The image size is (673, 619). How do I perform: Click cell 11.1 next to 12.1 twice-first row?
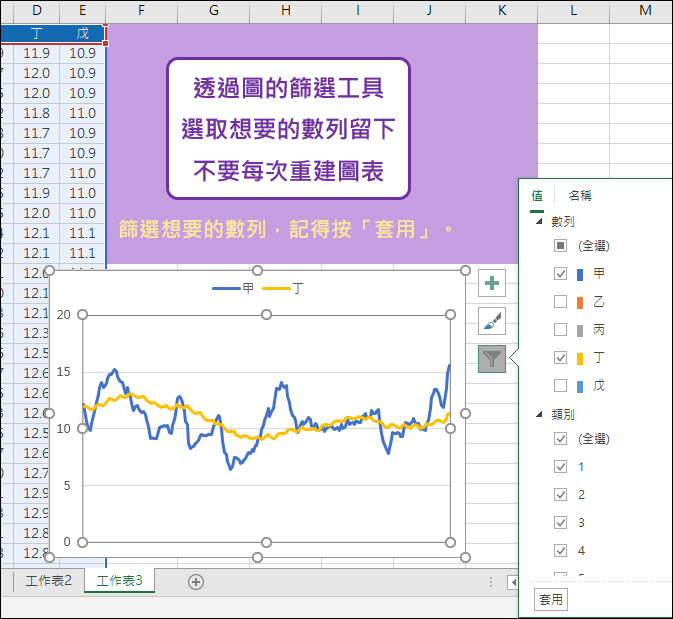pos(82,233)
